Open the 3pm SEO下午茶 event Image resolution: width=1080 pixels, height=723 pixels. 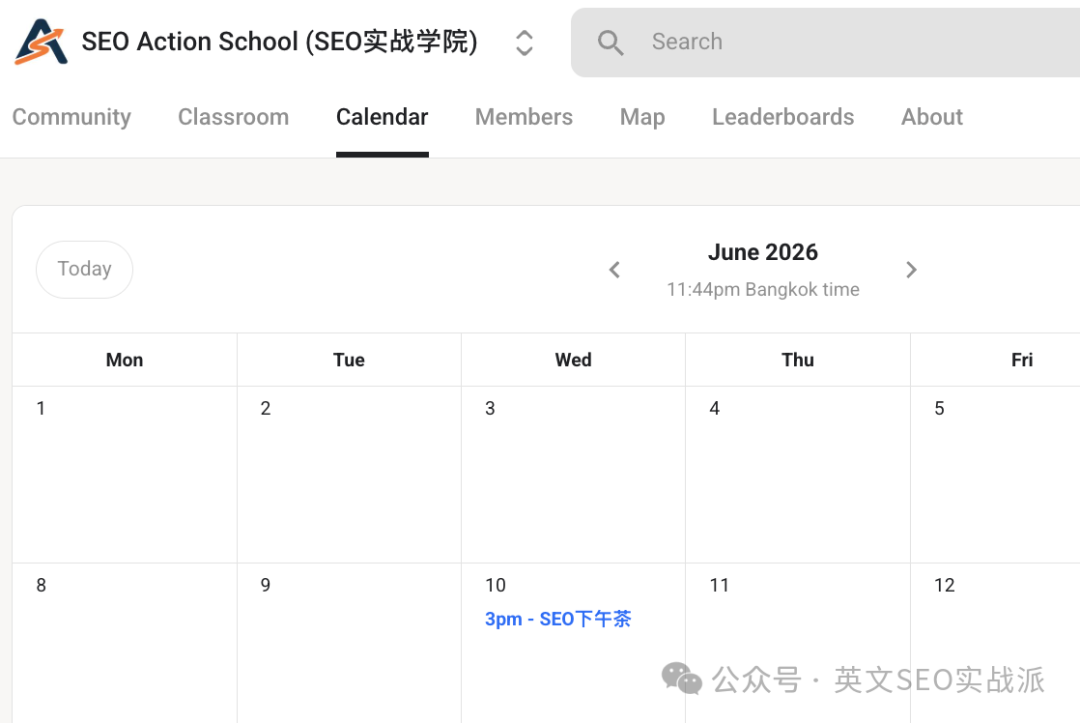coord(558,619)
